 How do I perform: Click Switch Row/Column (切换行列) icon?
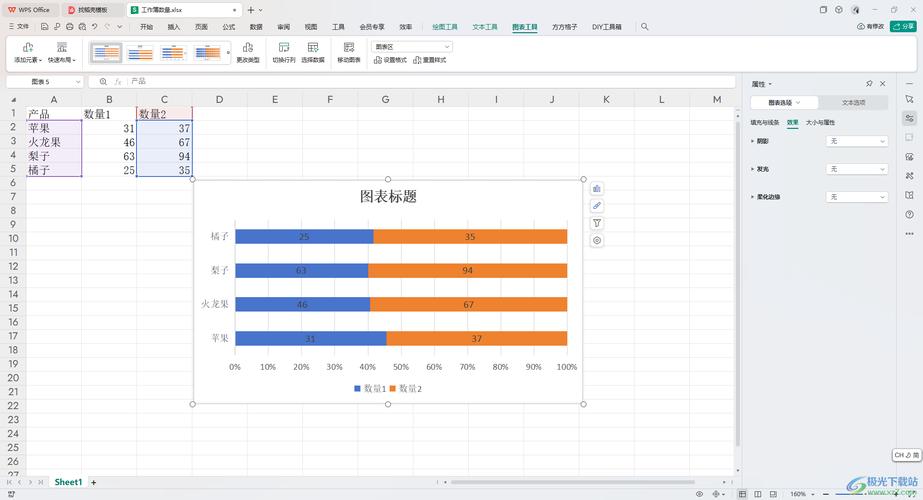tap(284, 48)
